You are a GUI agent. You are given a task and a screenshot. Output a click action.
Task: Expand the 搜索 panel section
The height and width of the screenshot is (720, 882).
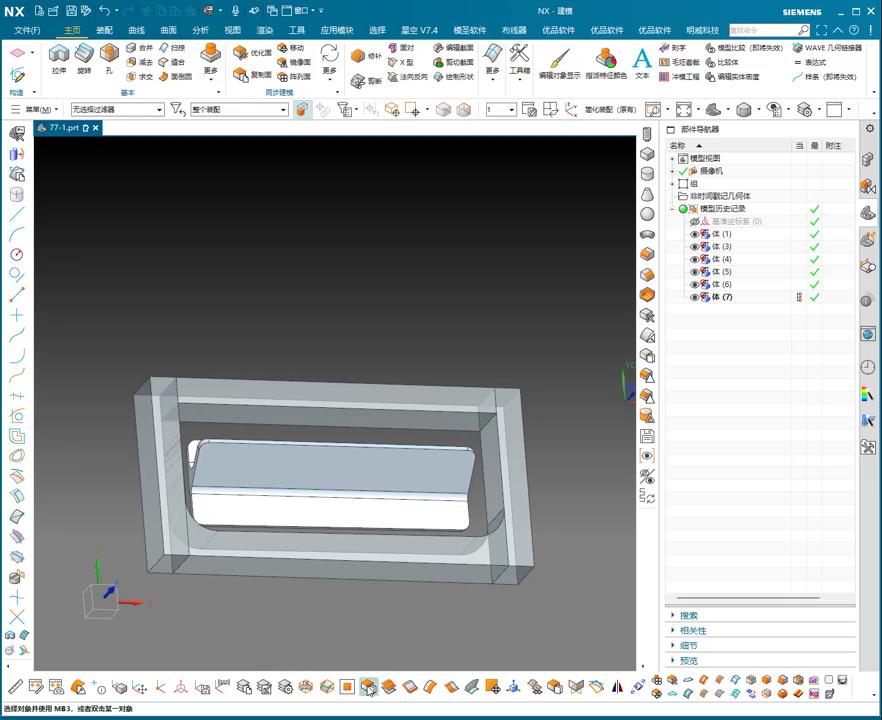coord(689,616)
